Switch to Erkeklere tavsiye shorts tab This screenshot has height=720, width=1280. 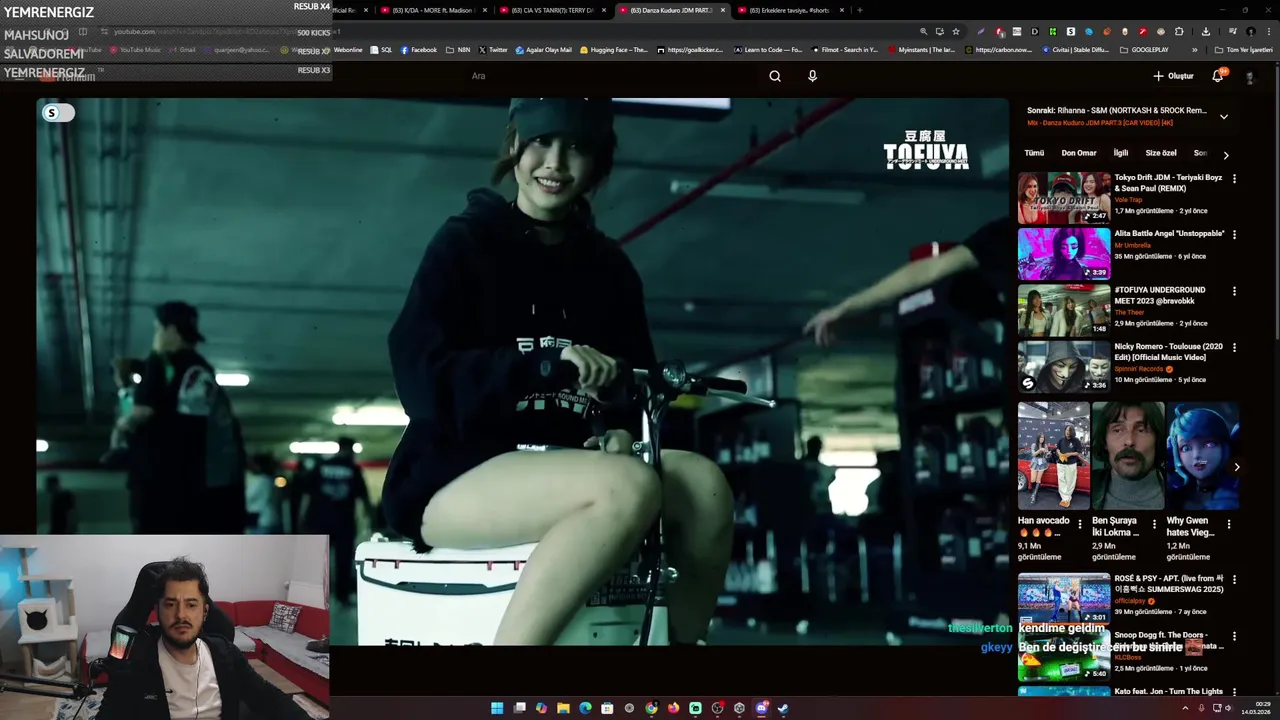[x=790, y=10]
